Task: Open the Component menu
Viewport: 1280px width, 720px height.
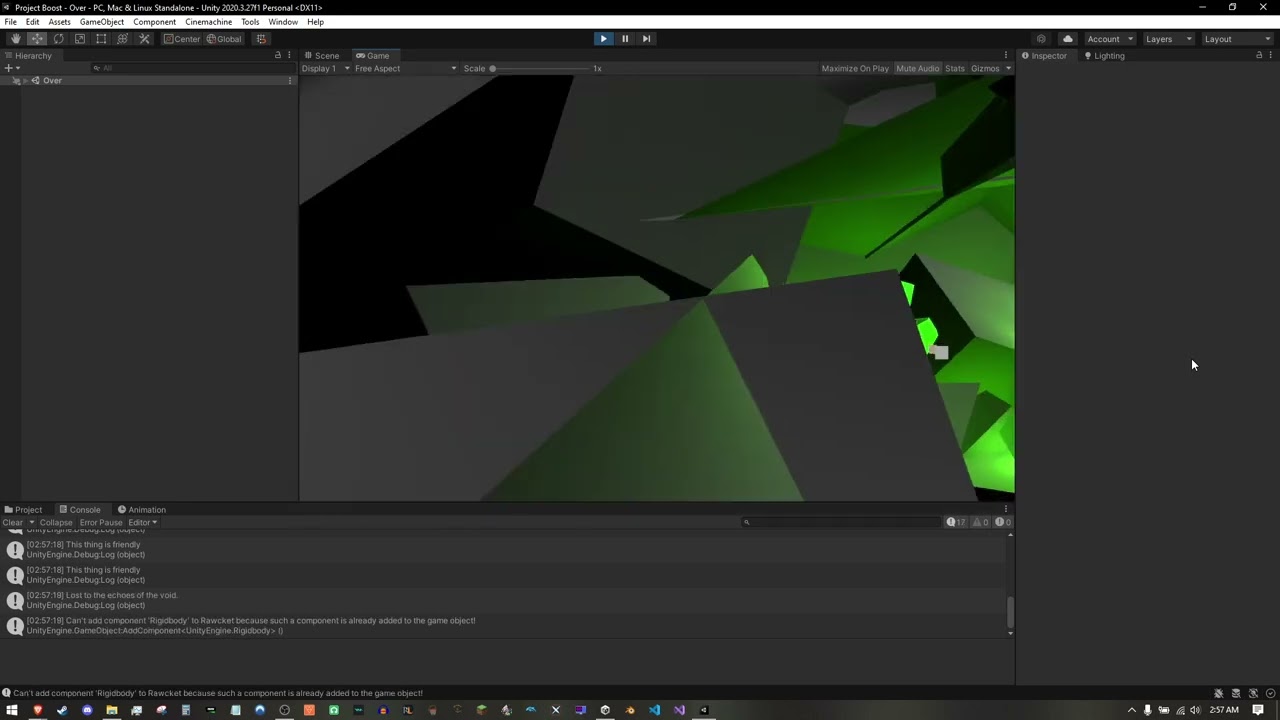Action: point(154,22)
